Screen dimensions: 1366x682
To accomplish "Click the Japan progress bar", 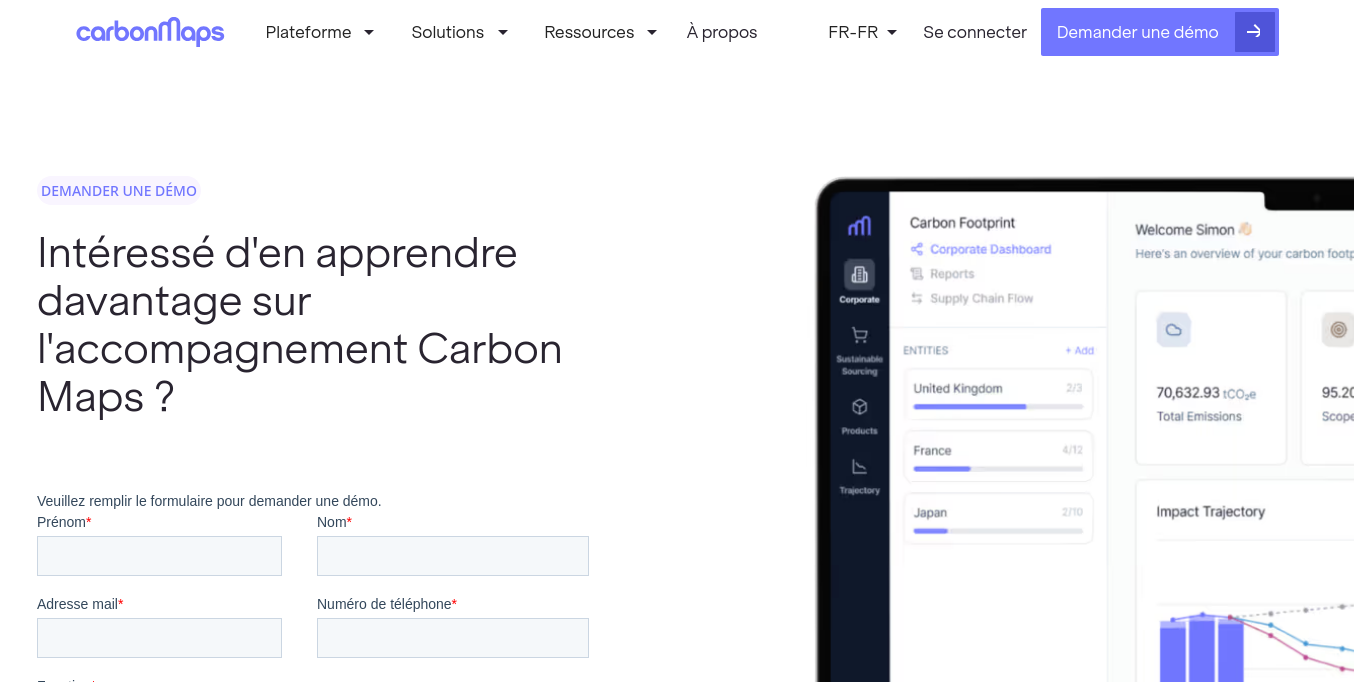I will 998,531.
